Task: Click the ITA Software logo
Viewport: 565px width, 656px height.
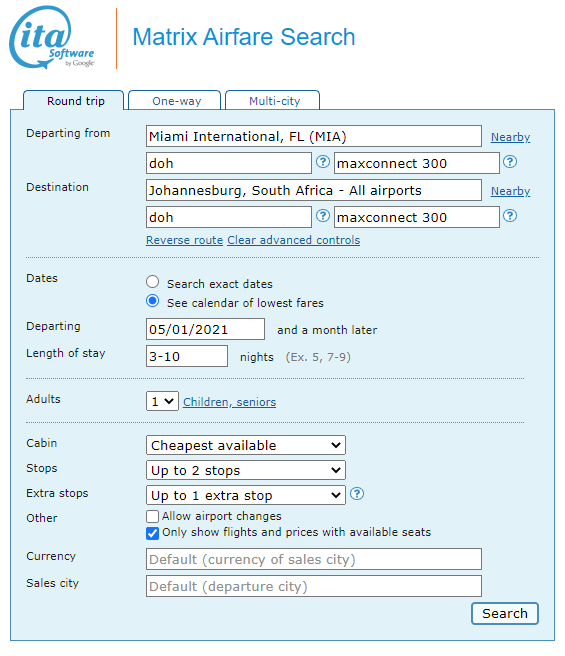Action: (52, 37)
